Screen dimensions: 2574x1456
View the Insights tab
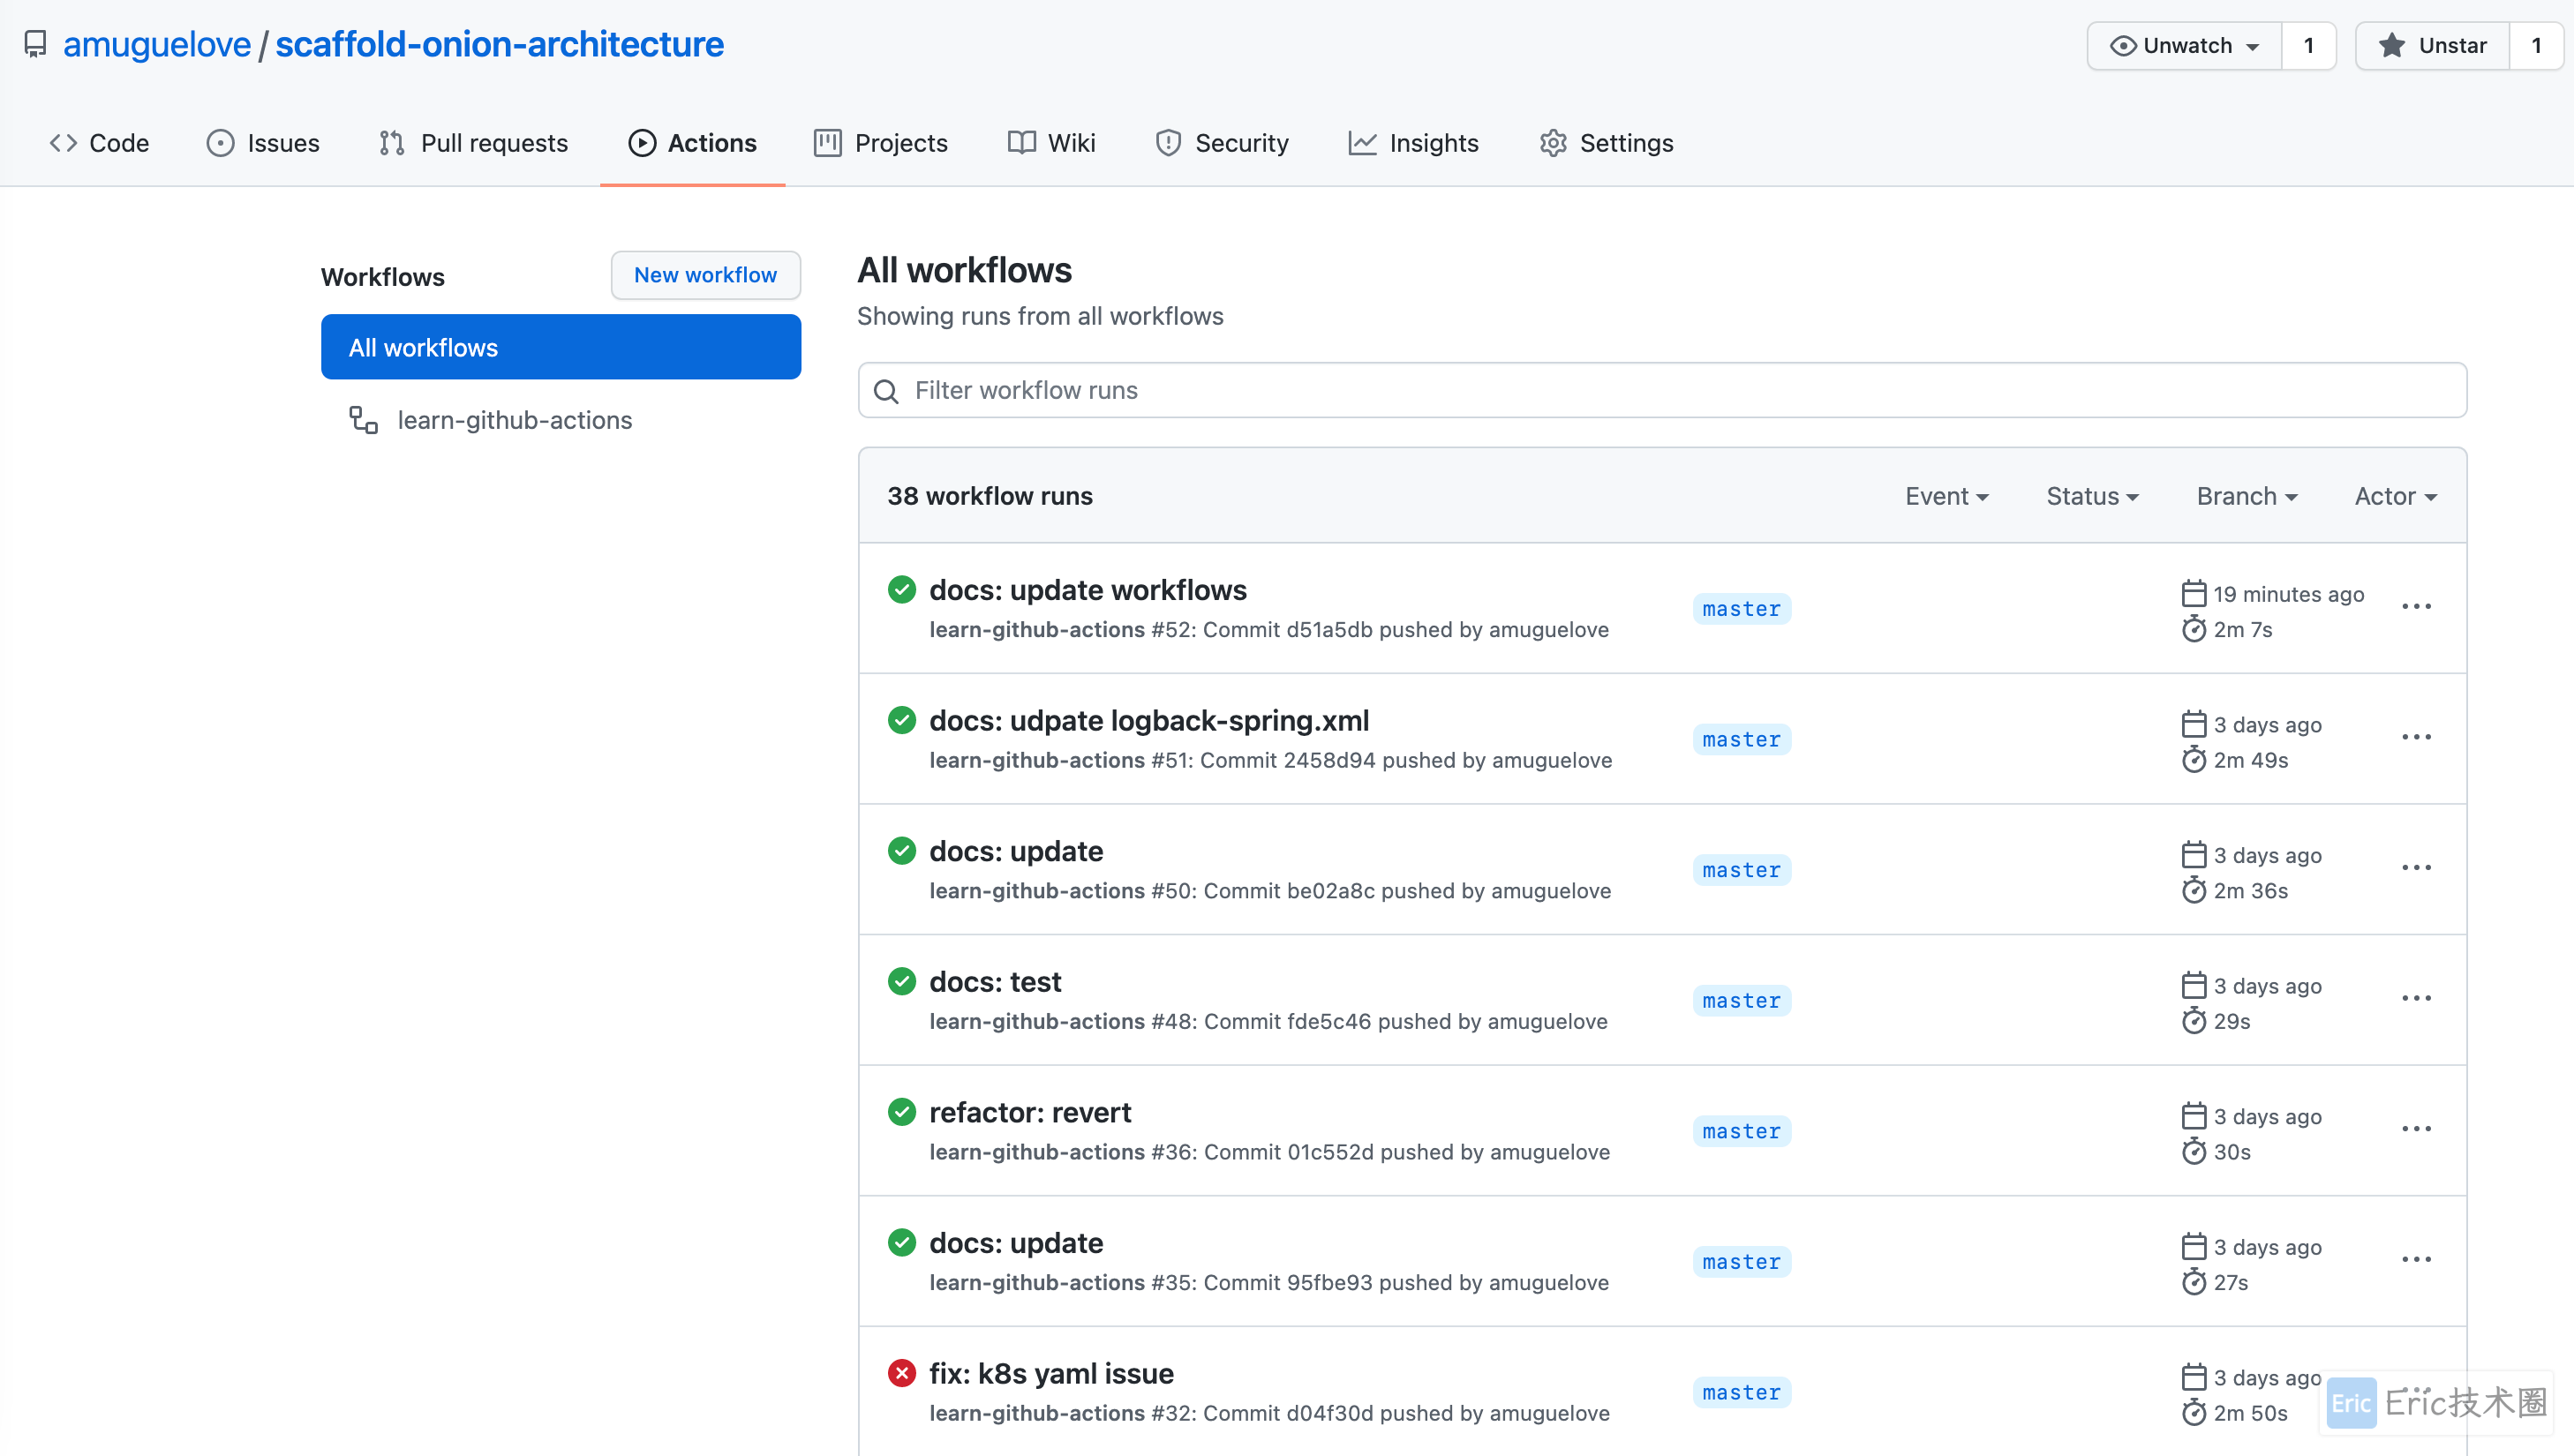pos(1413,143)
